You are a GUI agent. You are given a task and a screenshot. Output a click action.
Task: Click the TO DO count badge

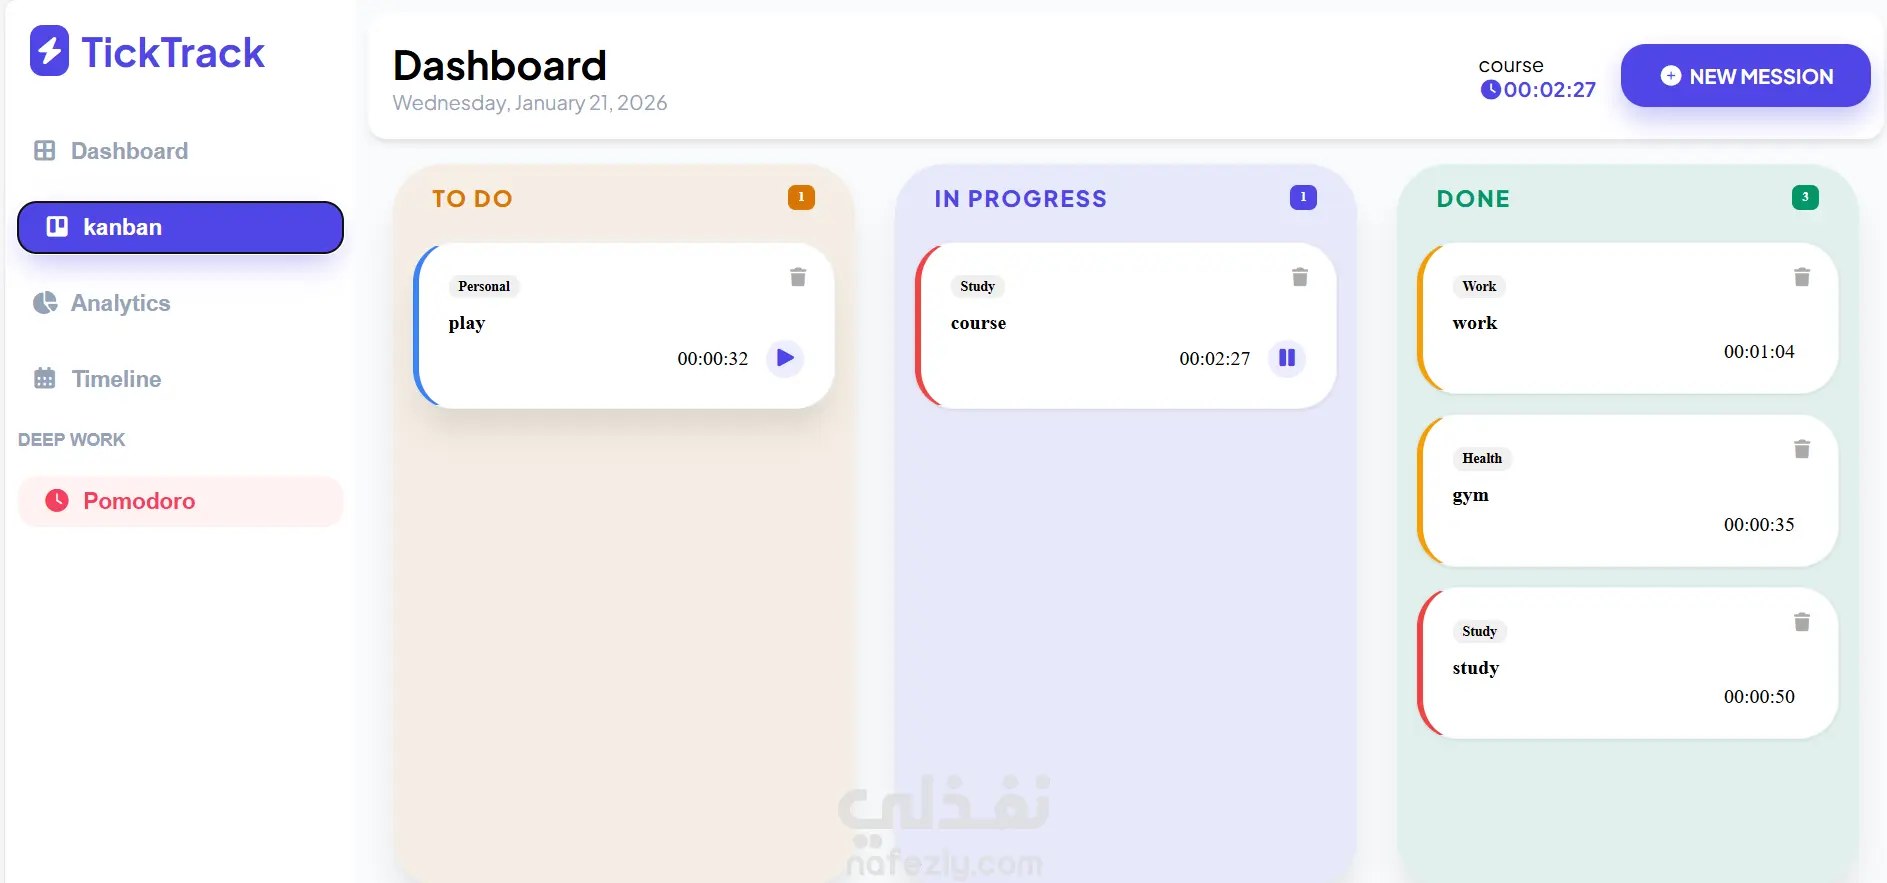(x=801, y=197)
